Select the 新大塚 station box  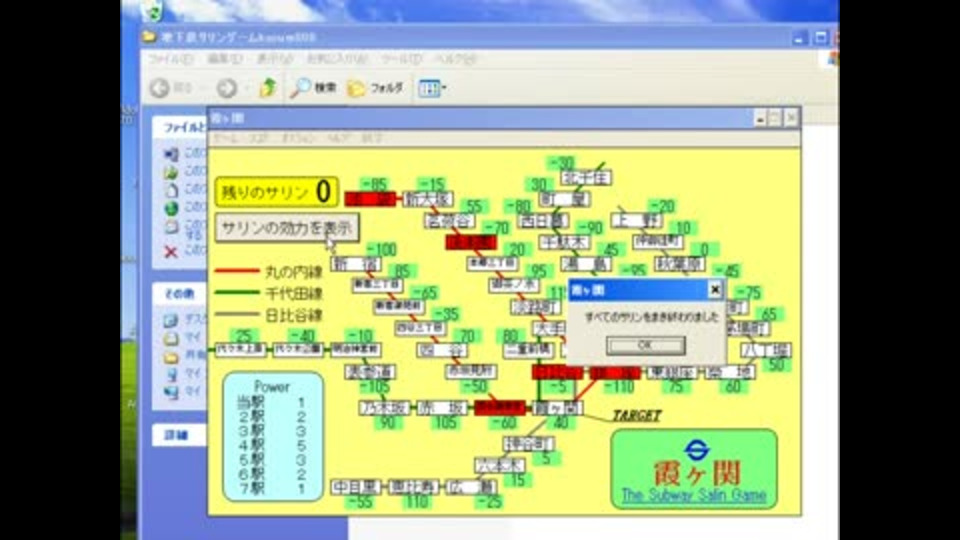pyautogui.click(x=428, y=199)
